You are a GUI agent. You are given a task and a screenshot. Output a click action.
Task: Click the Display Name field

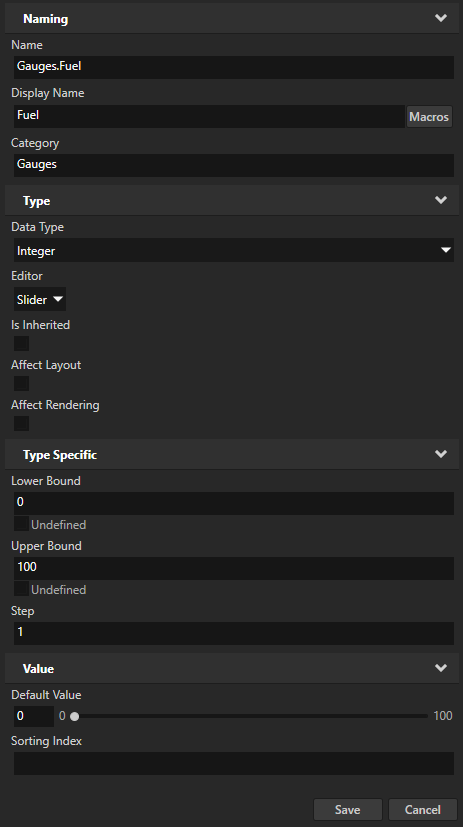pyautogui.click(x=209, y=116)
